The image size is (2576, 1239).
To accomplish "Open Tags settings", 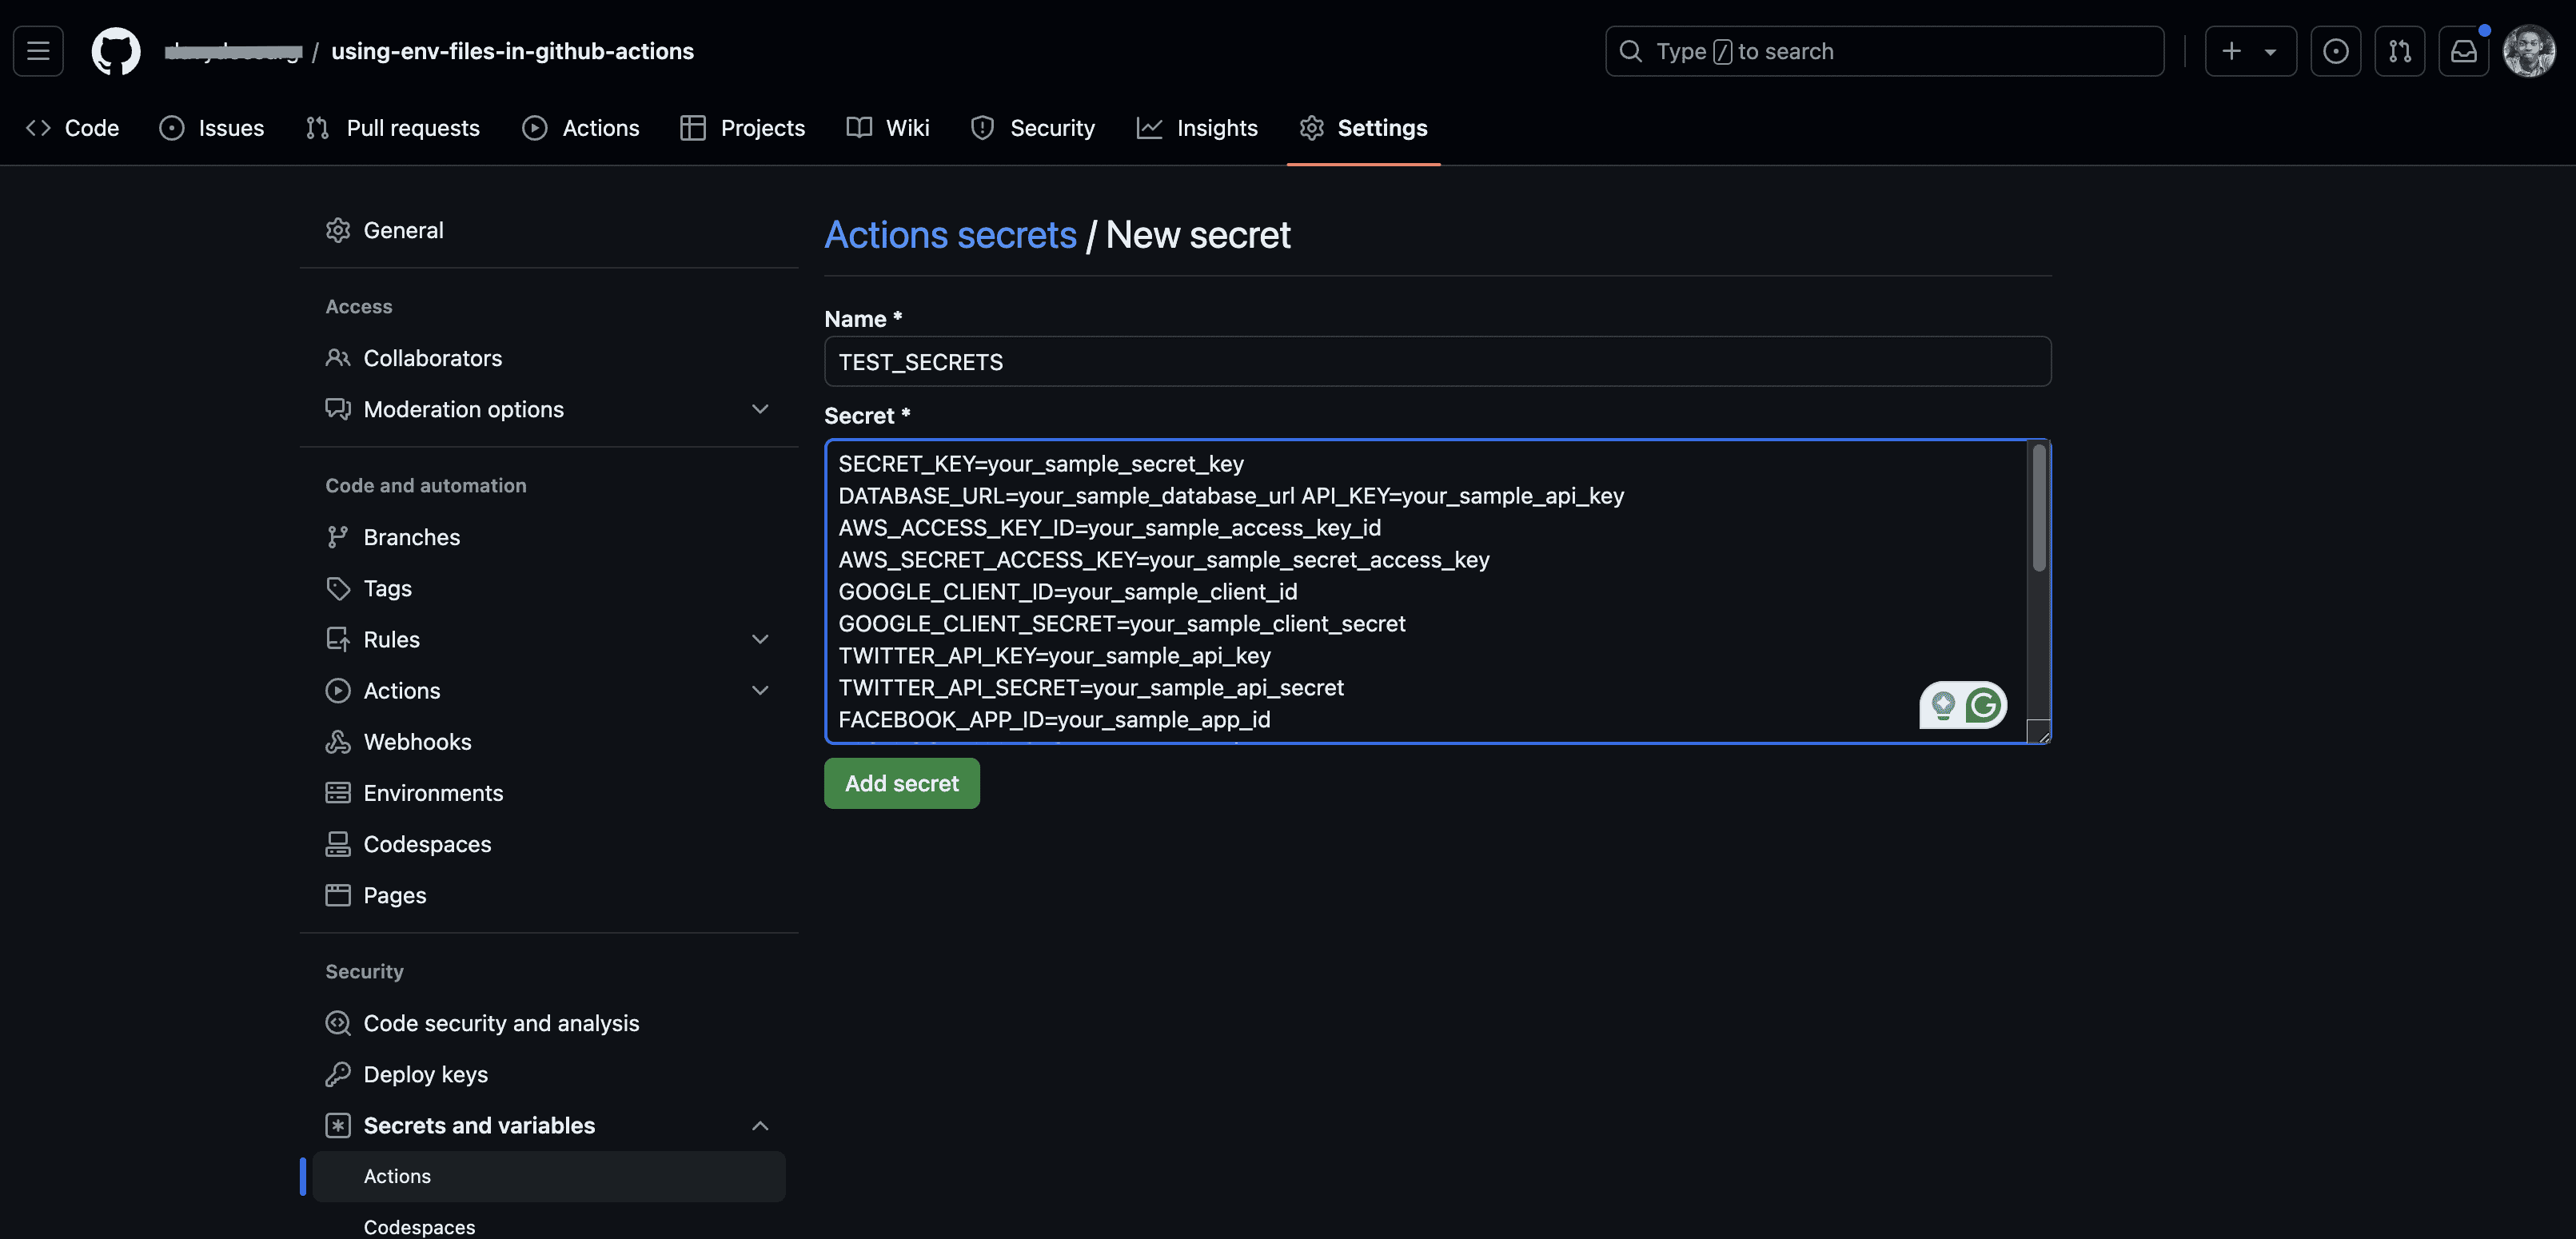I will coord(549,588).
